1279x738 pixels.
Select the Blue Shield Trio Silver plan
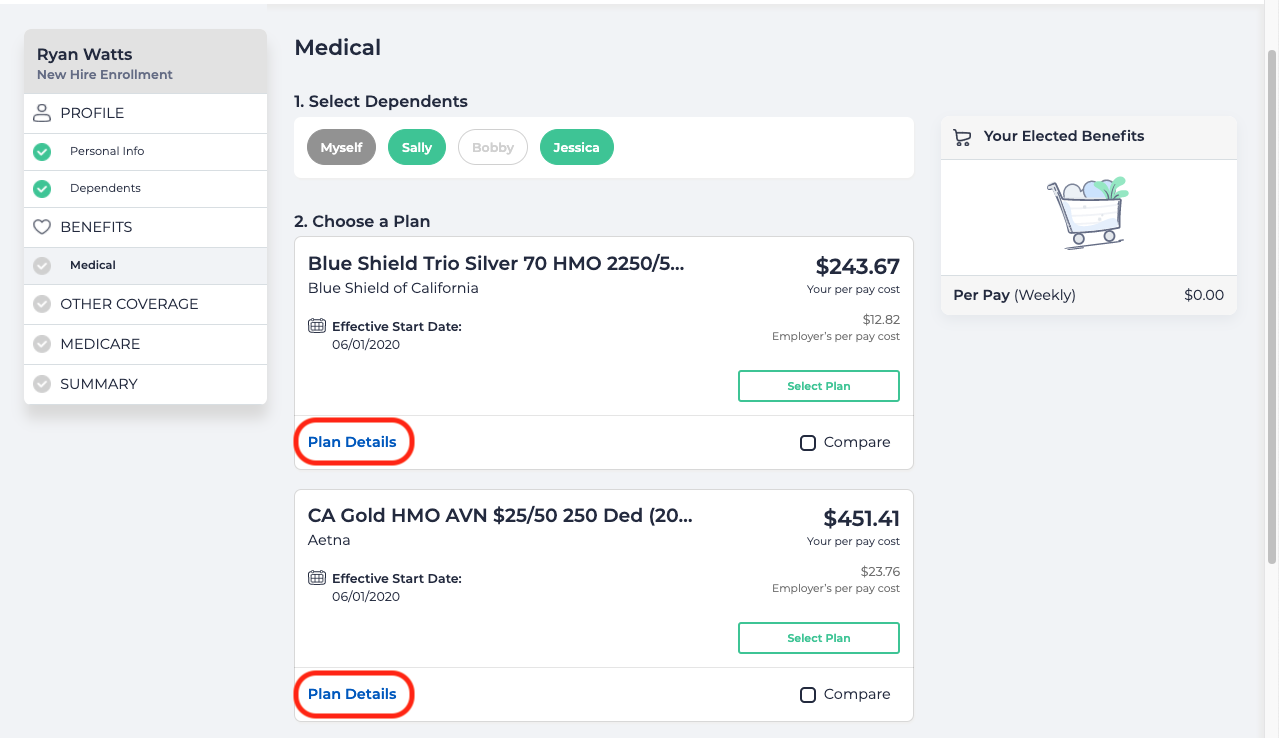tap(819, 386)
